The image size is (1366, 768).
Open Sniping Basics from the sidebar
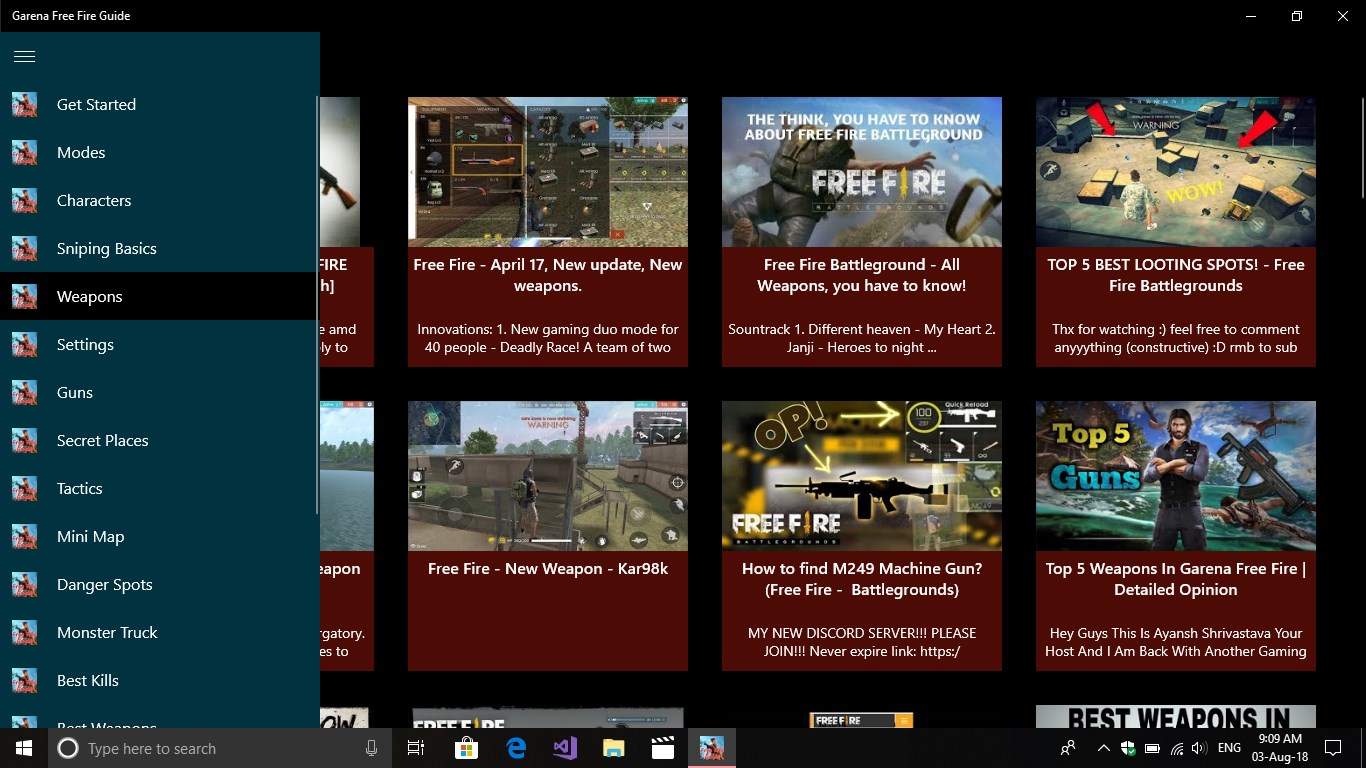click(158, 248)
